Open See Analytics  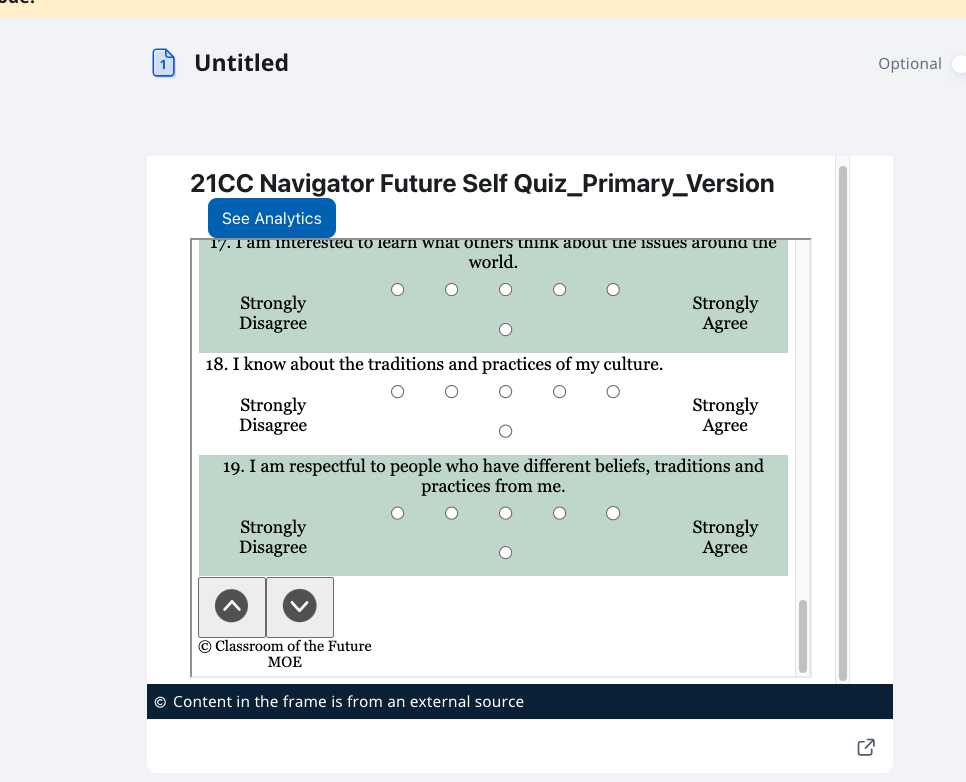pyautogui.click(x=272, y=218)
